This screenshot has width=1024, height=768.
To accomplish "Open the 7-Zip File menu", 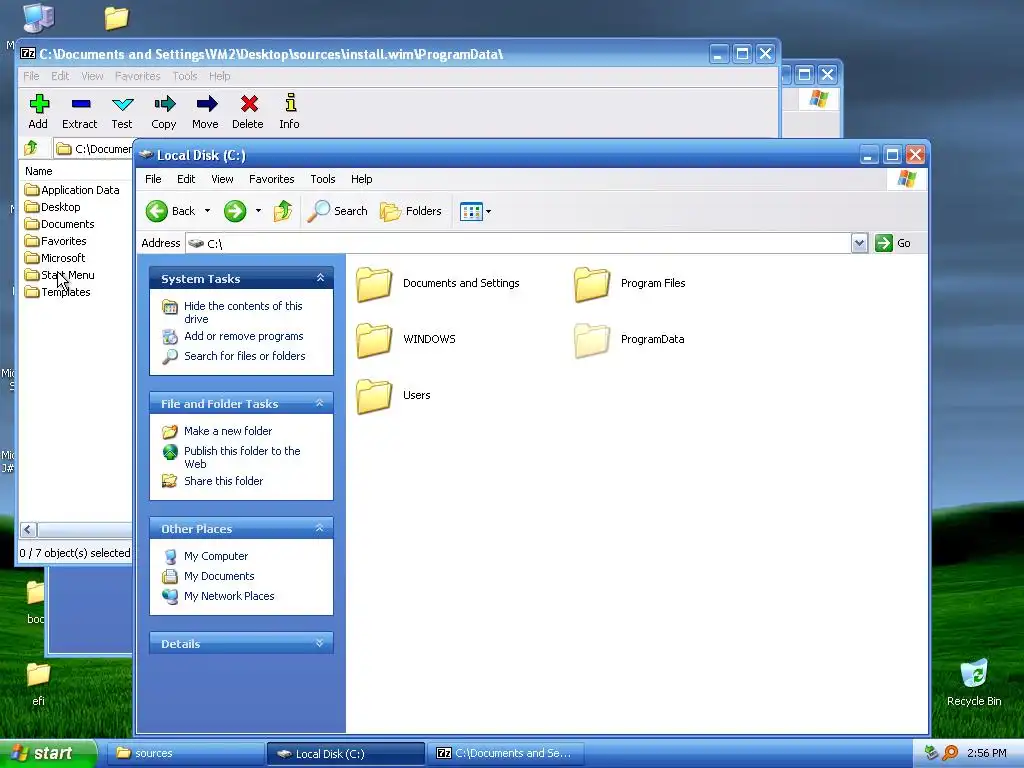I will coord(31,76).
